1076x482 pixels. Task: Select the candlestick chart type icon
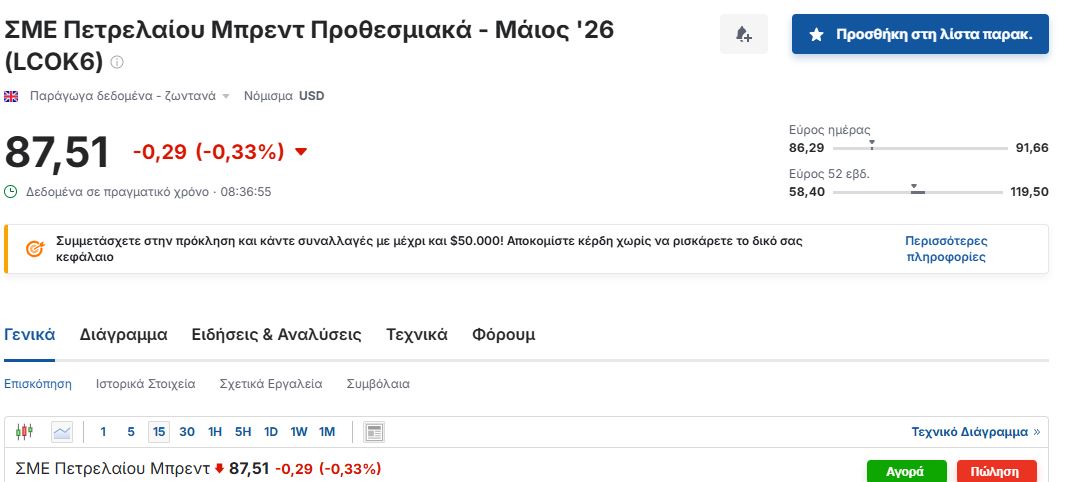(x=25, y=432)
